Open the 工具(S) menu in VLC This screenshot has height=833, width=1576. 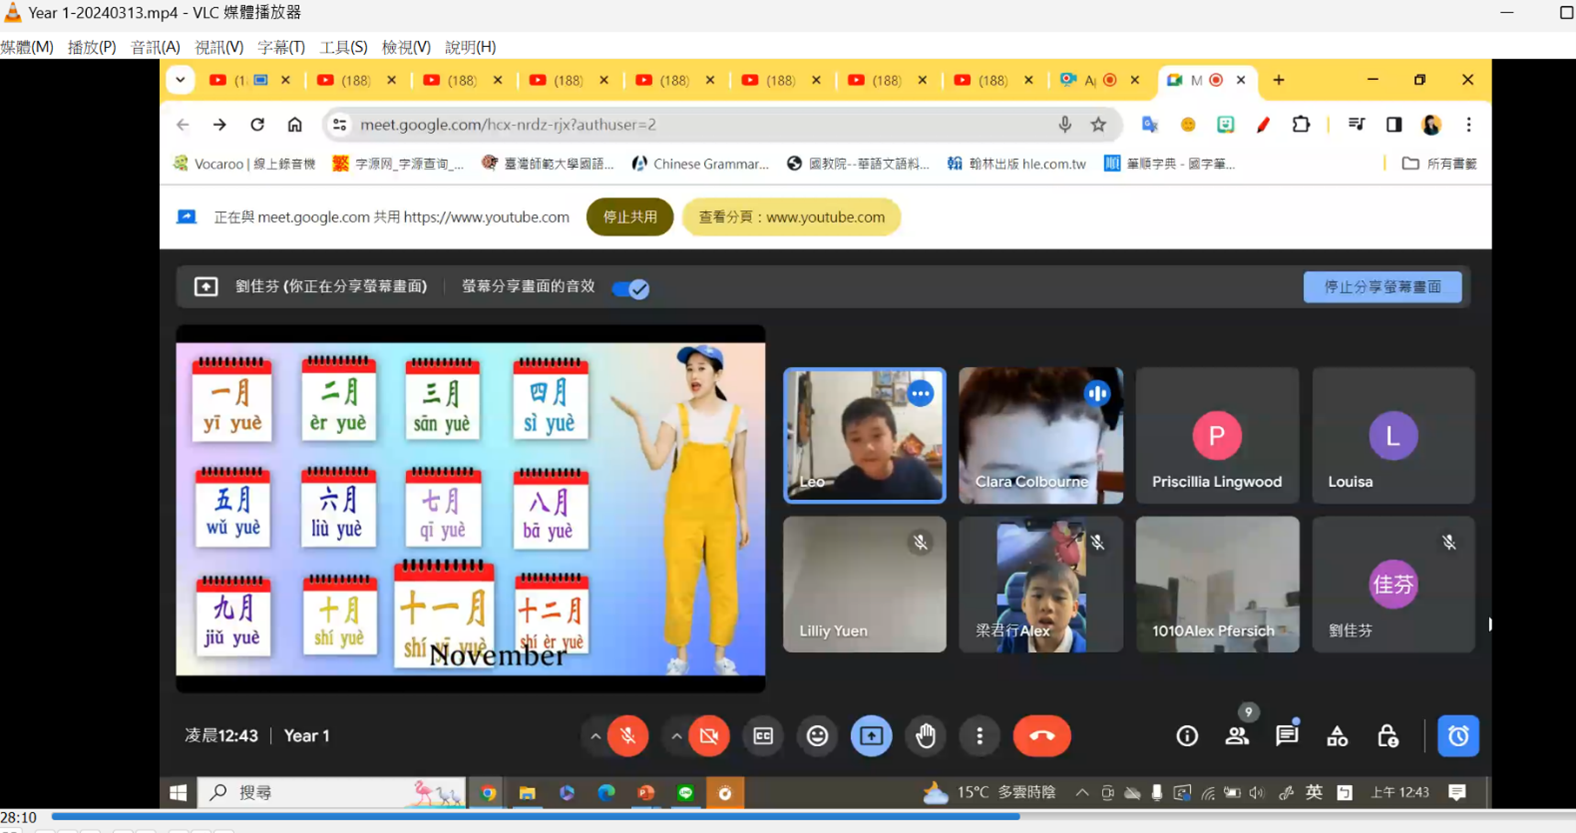click(343, 47)
